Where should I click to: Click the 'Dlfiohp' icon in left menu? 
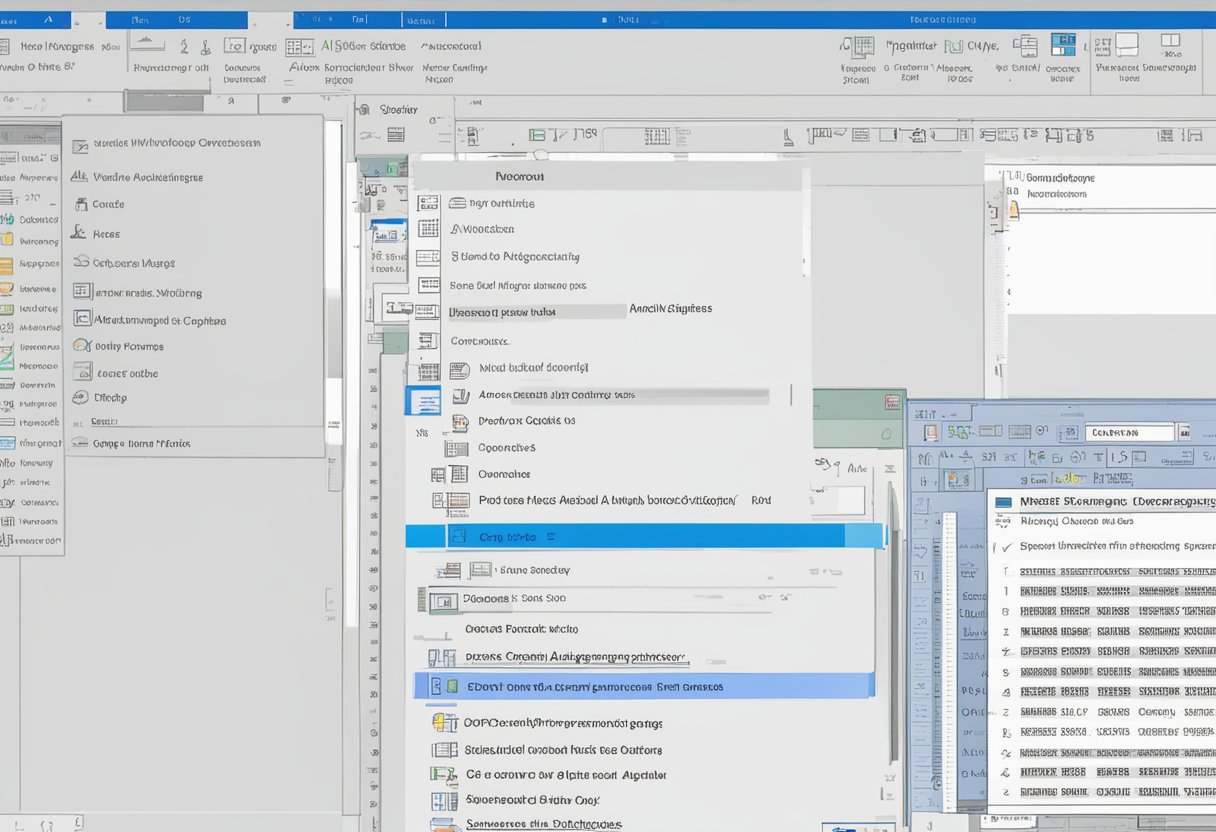[x=81, y=397]
